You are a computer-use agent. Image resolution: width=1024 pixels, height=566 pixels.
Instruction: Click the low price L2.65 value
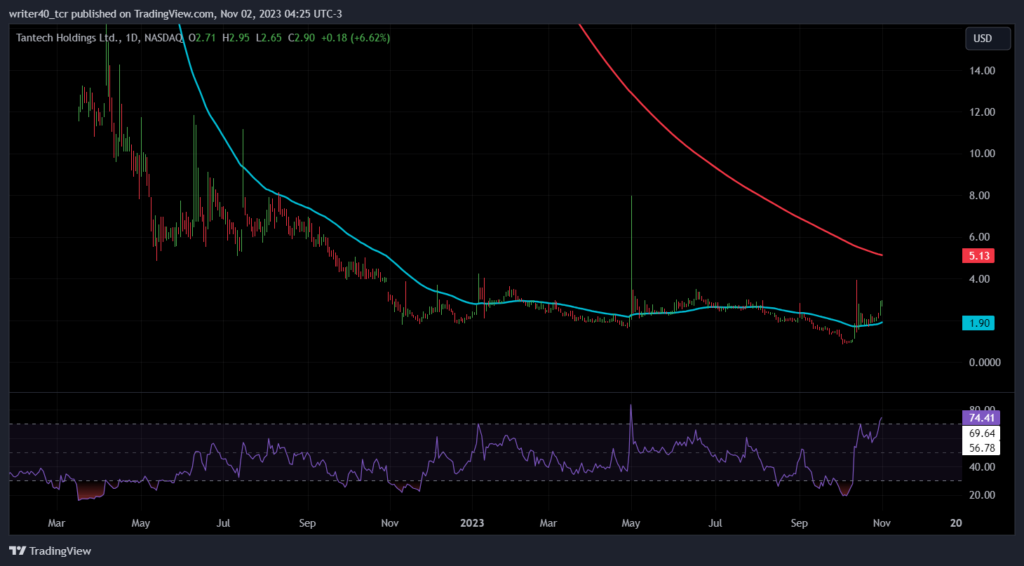pyautogui.click(x=268, y=38)
